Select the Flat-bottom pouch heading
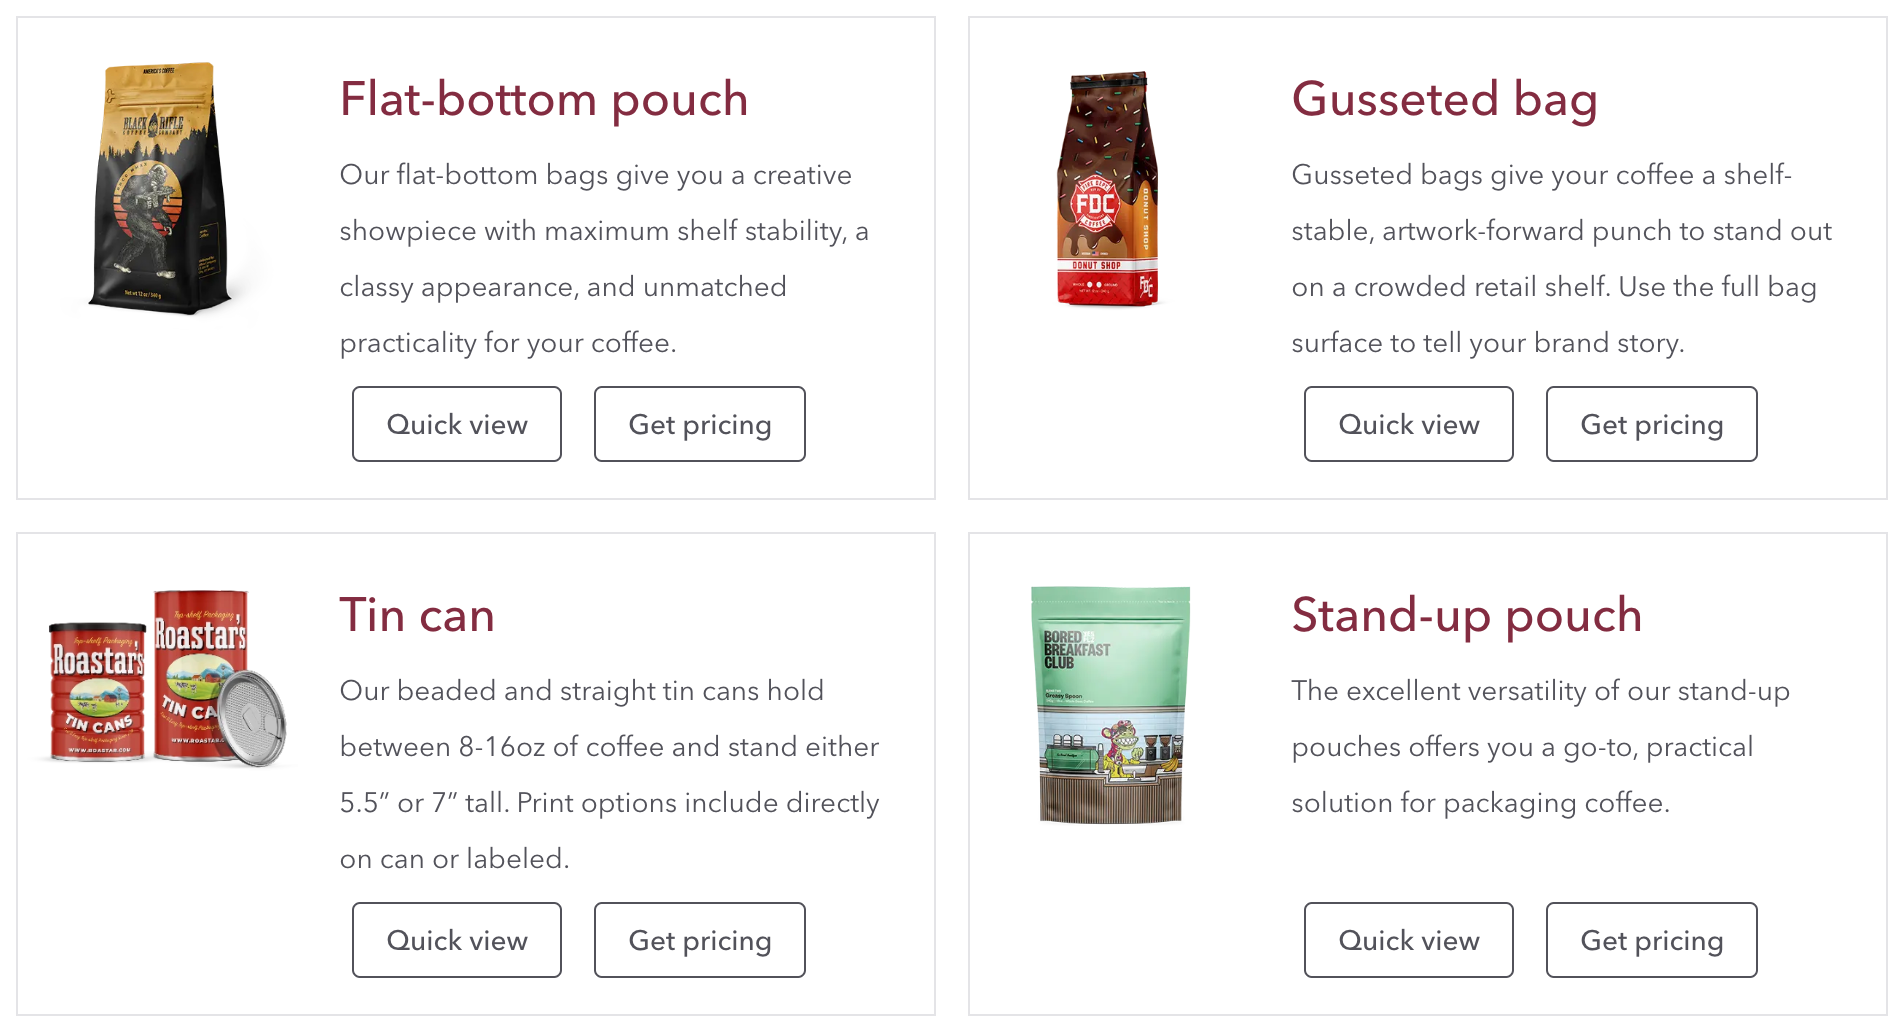The height and width of the screenshot is (1032, 1902). (x=544, y=99)
